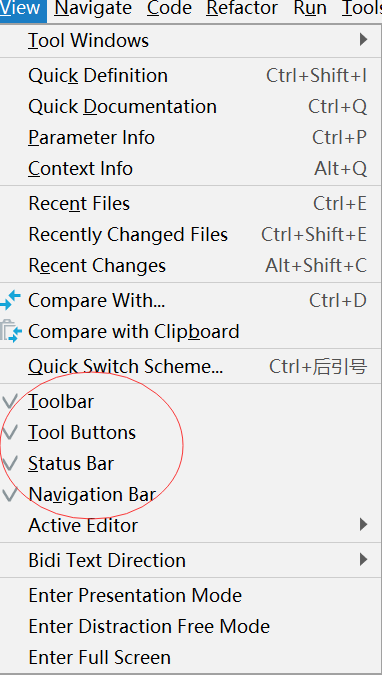Open Bidi Text Direction submenu
This screenshot has width=382, height=675.
coord(191,560)
